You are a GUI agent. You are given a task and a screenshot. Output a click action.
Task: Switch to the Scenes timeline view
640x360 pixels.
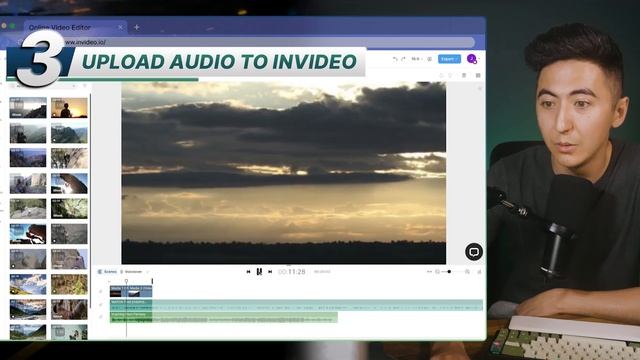pyautogui.click(x=108, y=272)
